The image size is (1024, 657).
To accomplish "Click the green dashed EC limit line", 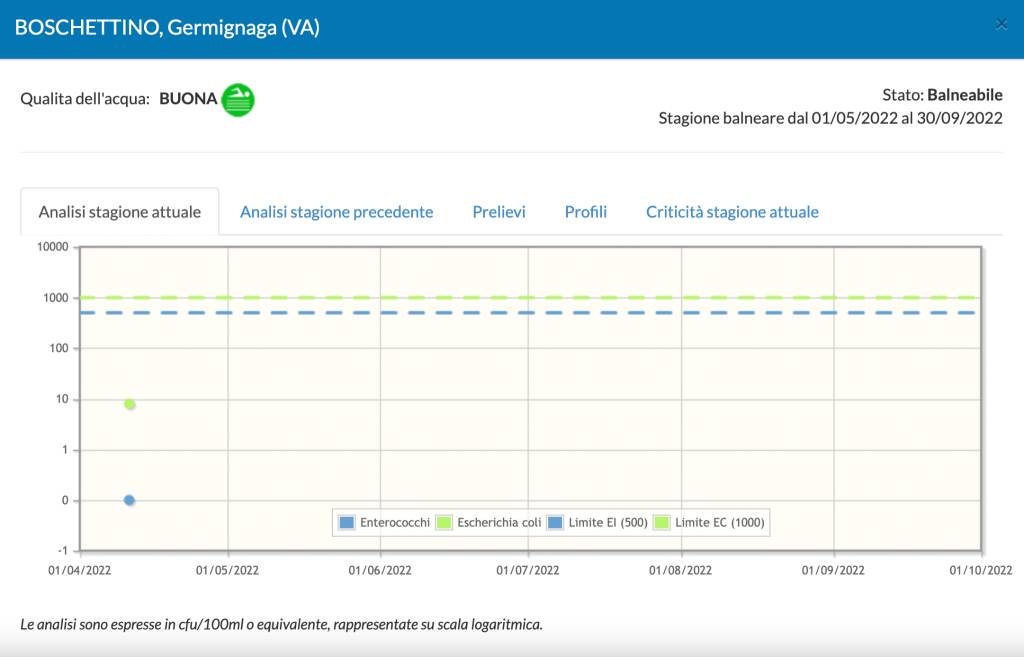I will [600, 297].
